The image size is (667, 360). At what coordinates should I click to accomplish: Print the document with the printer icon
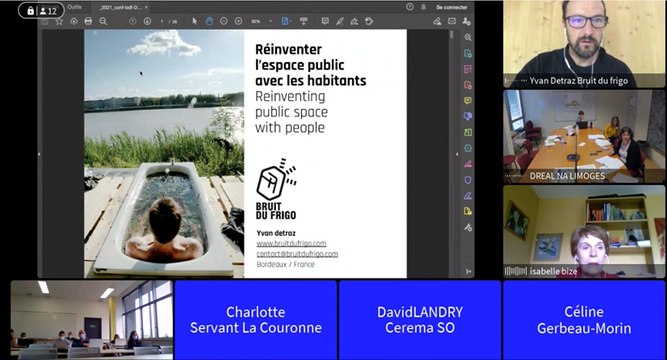point(88,21)
